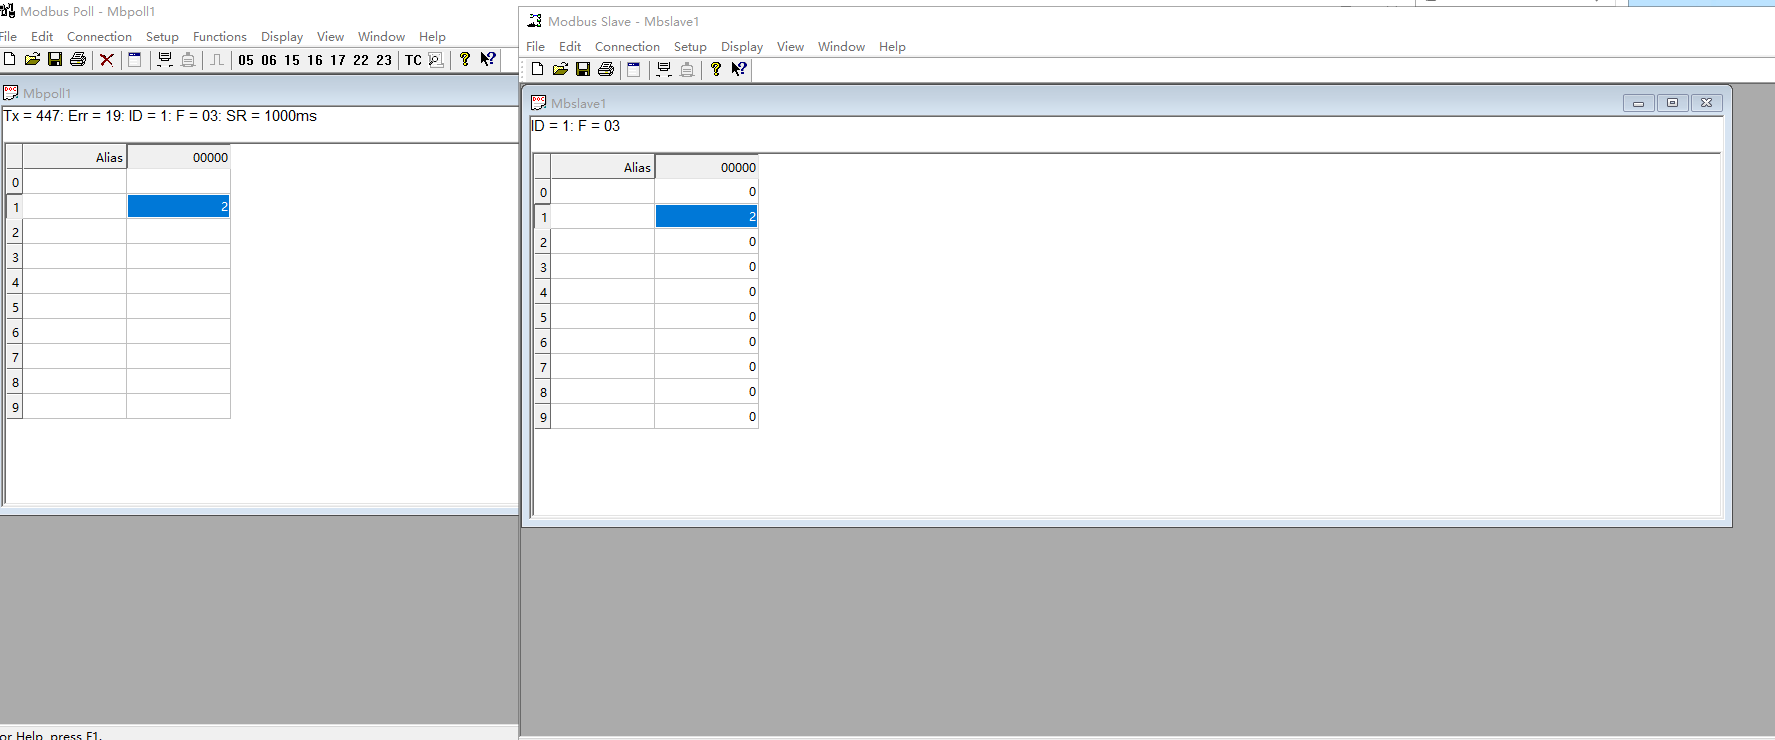Click function 16 write registers button
Viewport: 1775px width, 740px height.
[x=315, y=60]
